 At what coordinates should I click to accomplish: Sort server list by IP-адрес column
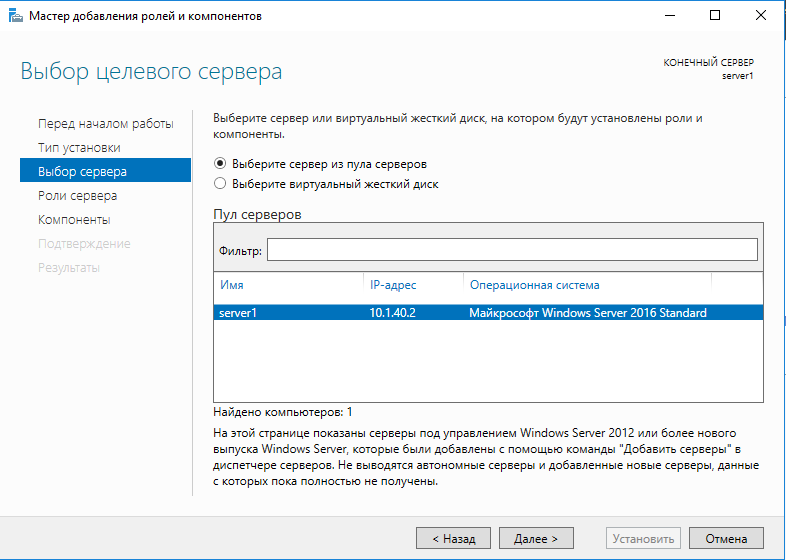tap(412, 285)
